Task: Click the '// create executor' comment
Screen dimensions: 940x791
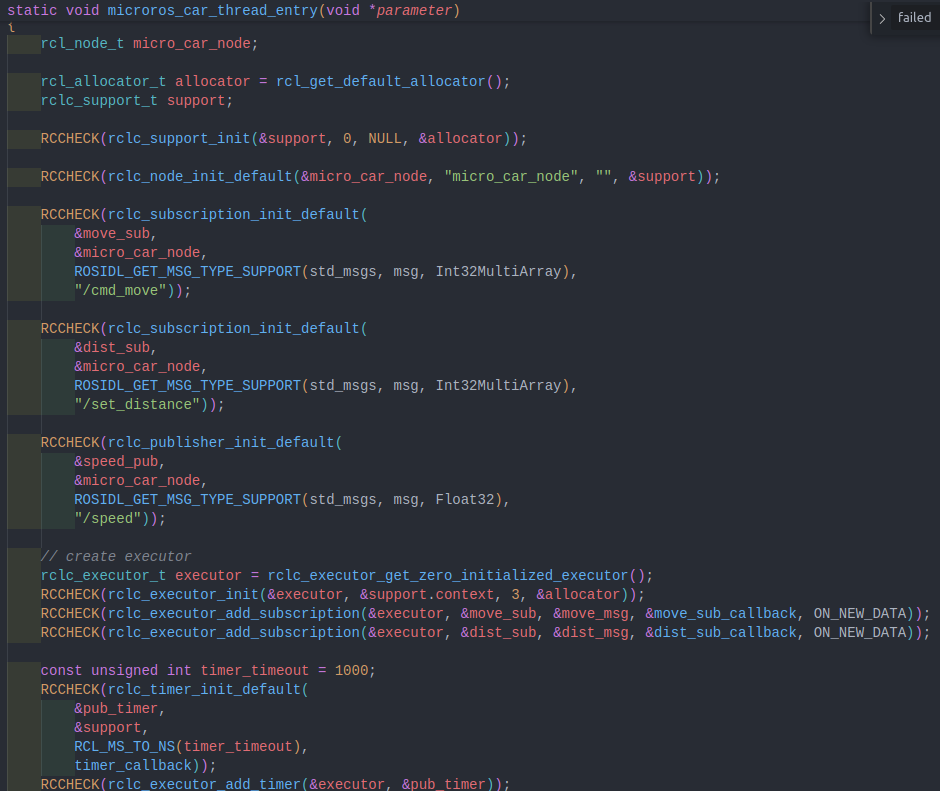Action: 116,556
